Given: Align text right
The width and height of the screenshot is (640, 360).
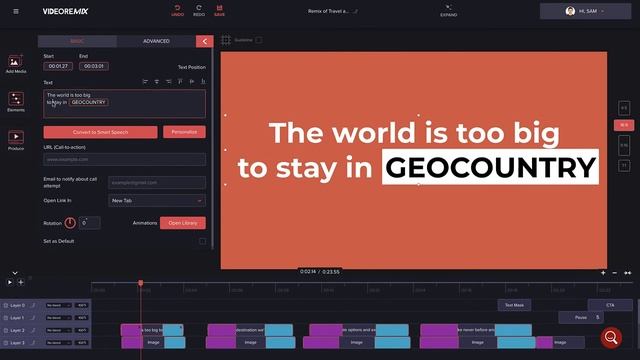Looking at the screenshot, I should point(169,82).
